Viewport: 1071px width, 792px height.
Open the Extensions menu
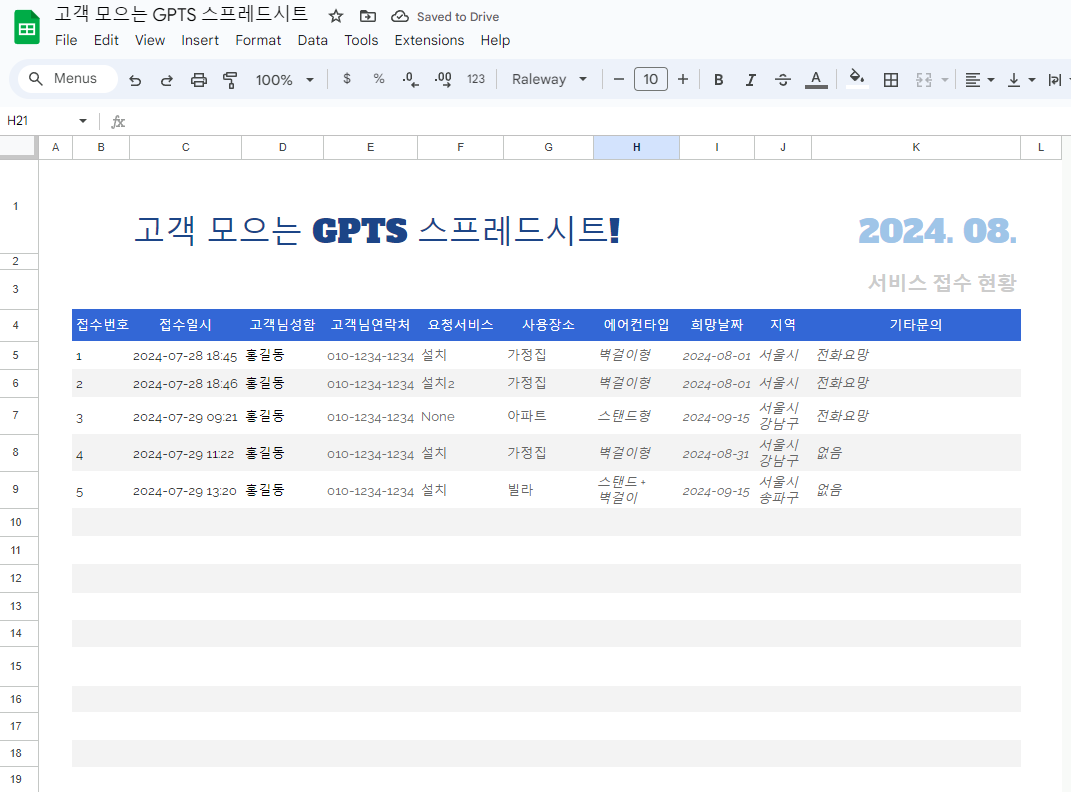pos(429,40)
